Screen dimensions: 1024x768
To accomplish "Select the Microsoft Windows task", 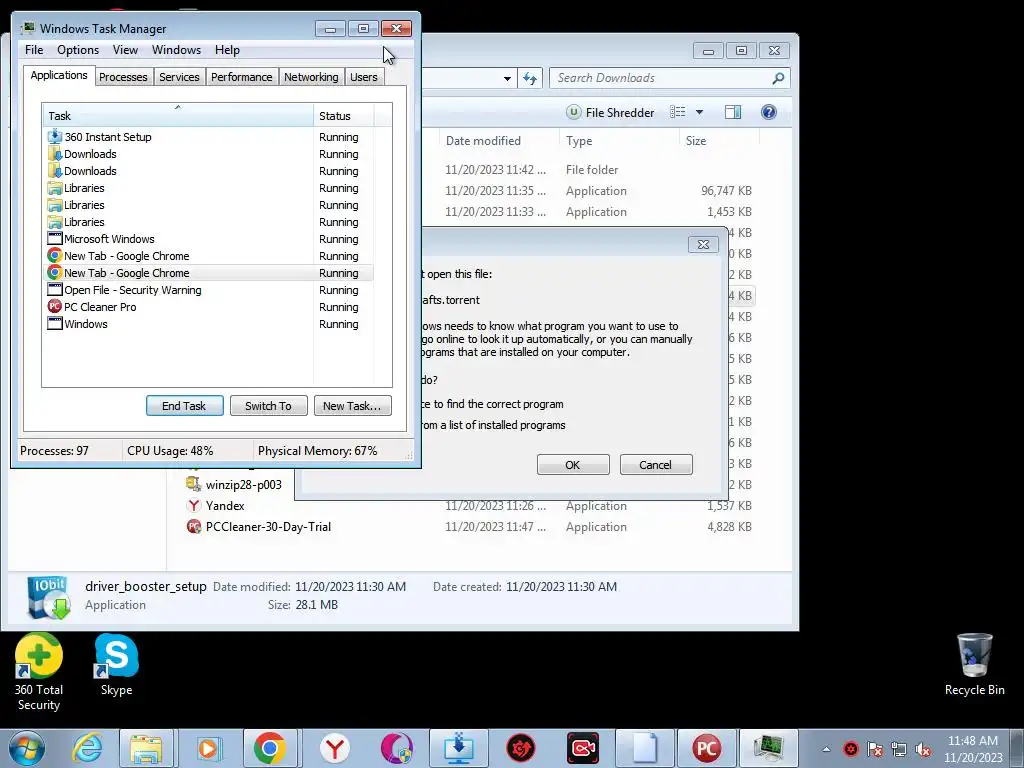I will coord(209,239).
